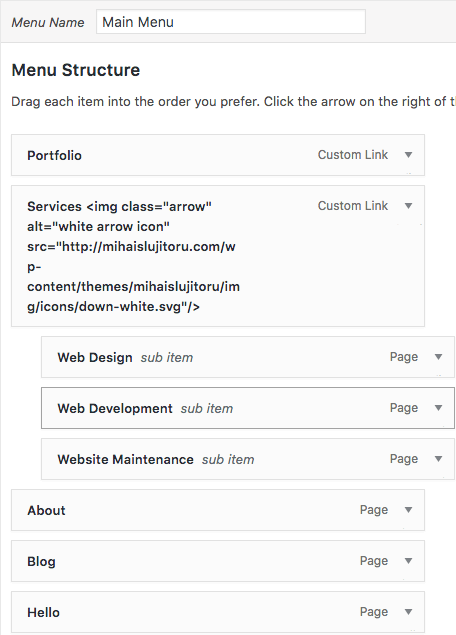Expand the Blog page arrow
The image size is (456, 635).
pyautogui.click(x=408, y=561)
